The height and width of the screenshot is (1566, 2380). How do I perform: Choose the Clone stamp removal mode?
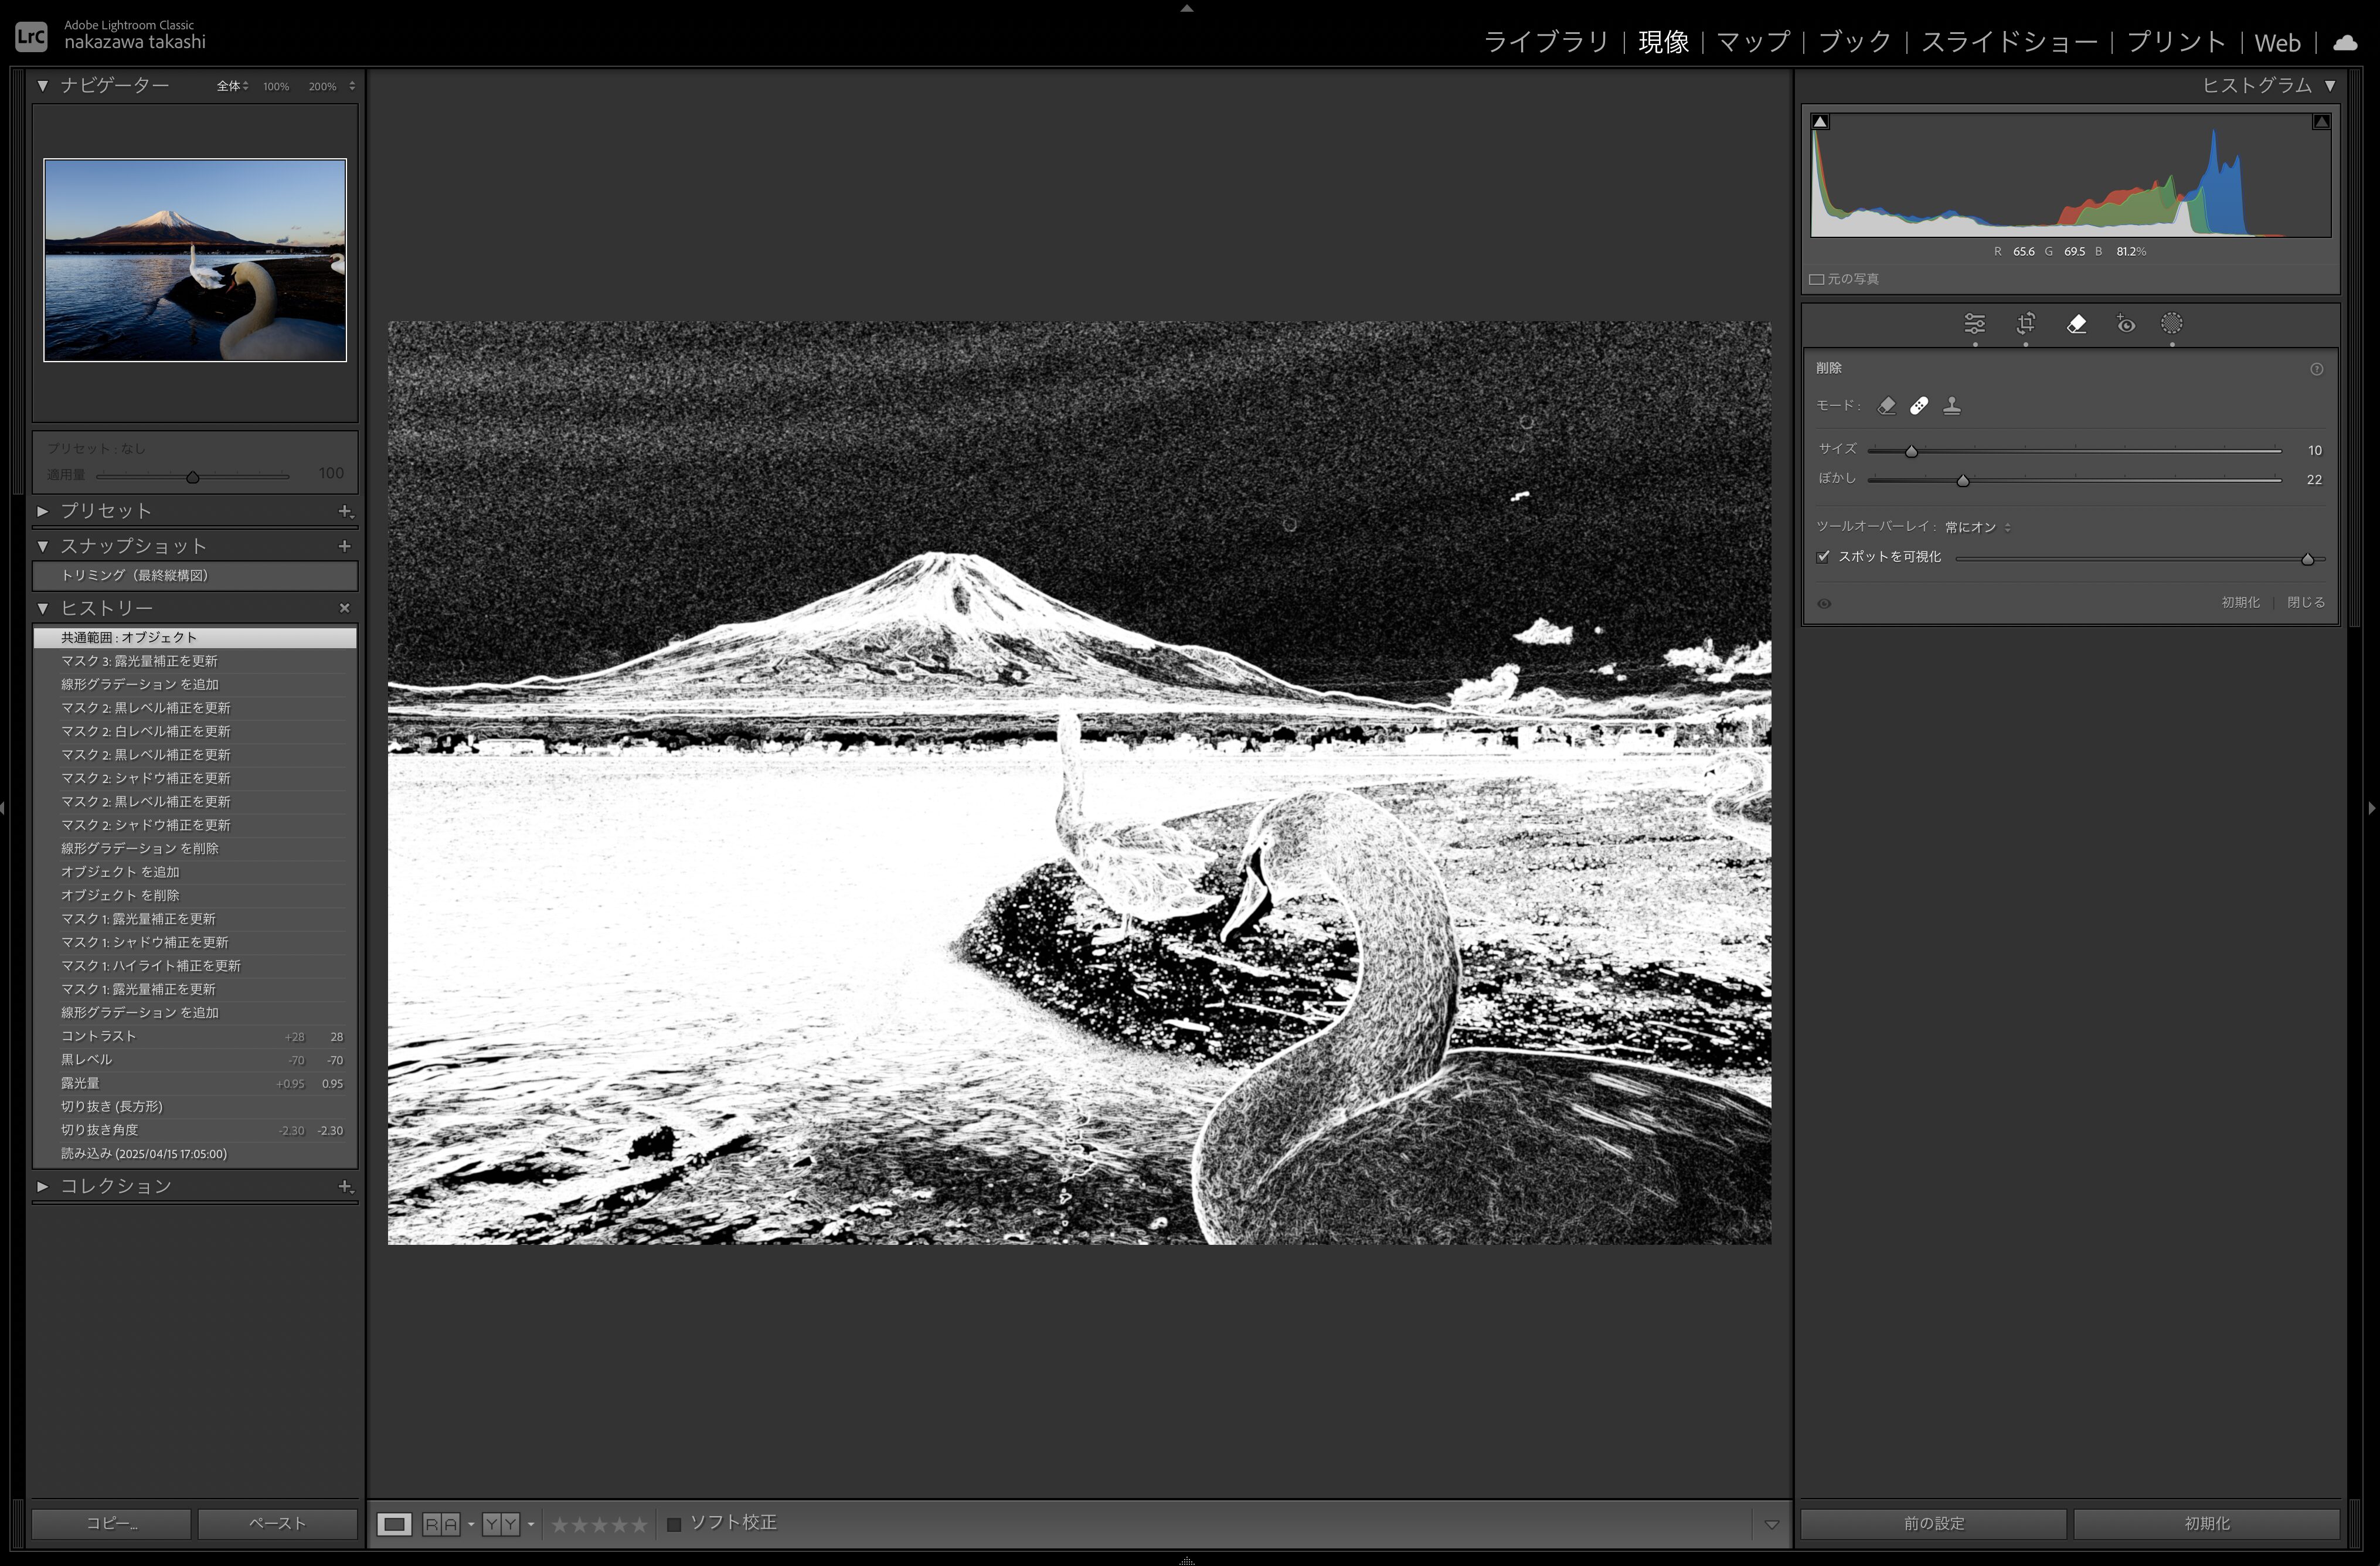1951,406
